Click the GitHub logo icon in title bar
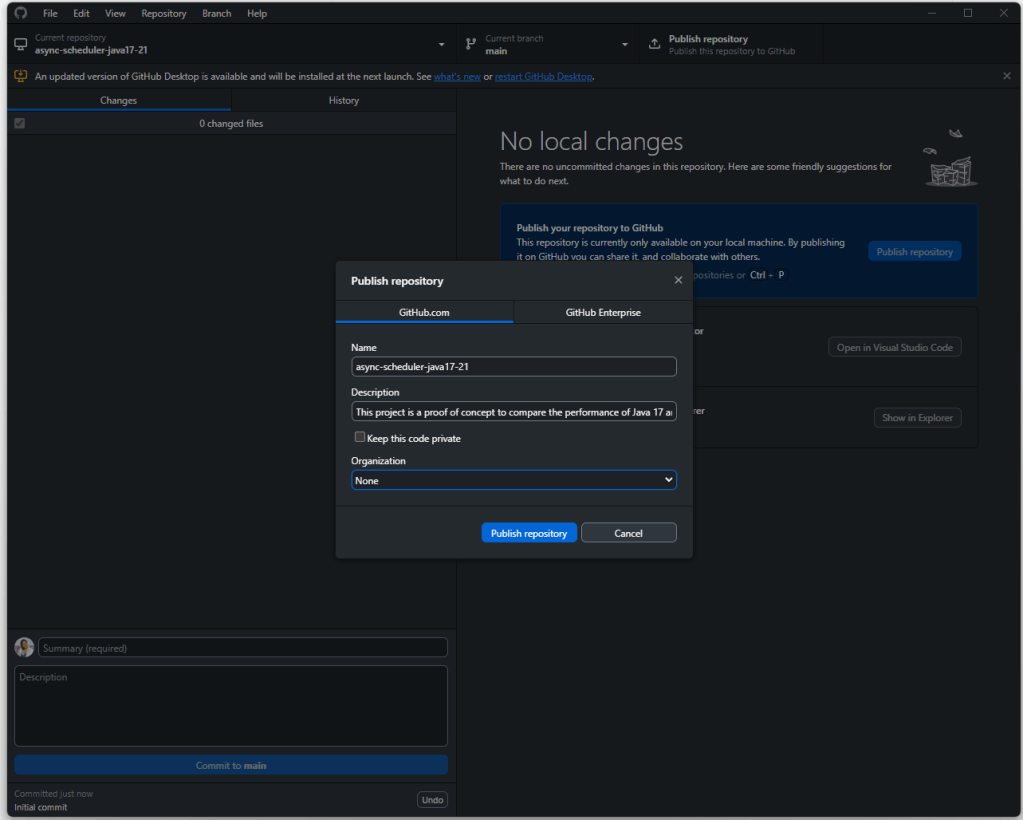 click(20, 13)
